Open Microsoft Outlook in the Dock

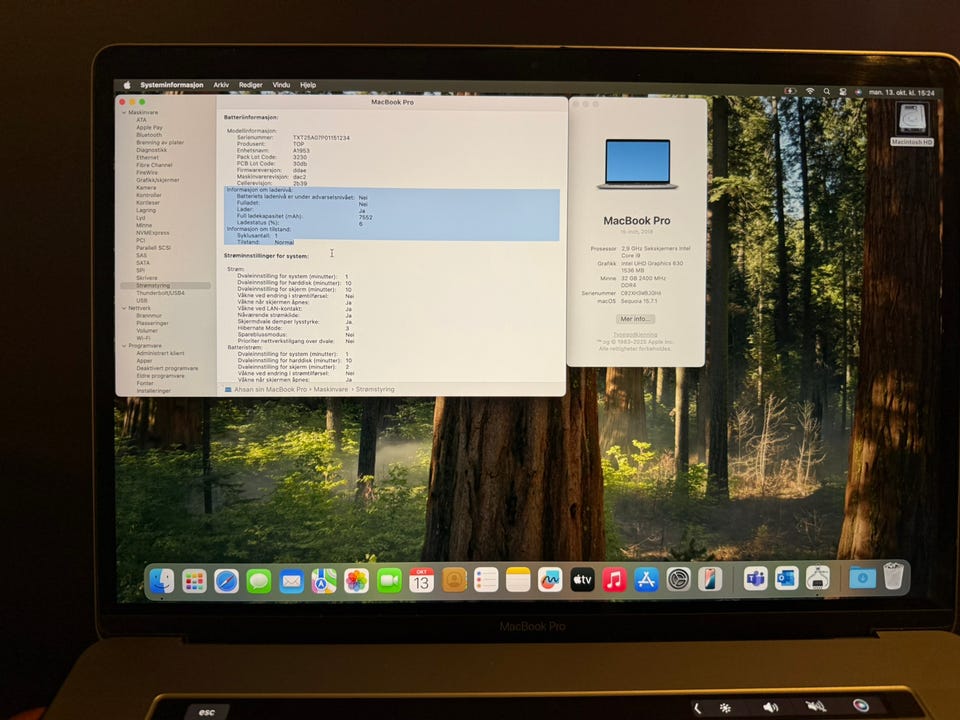(x=787, y=579)
